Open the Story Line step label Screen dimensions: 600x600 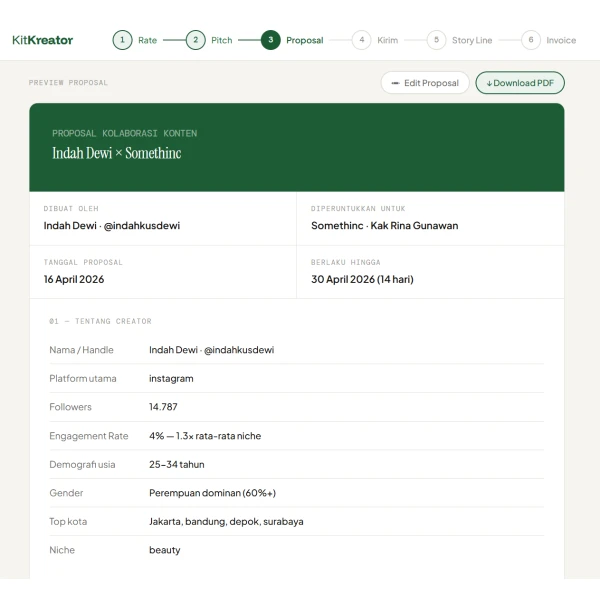coord(472,40)
